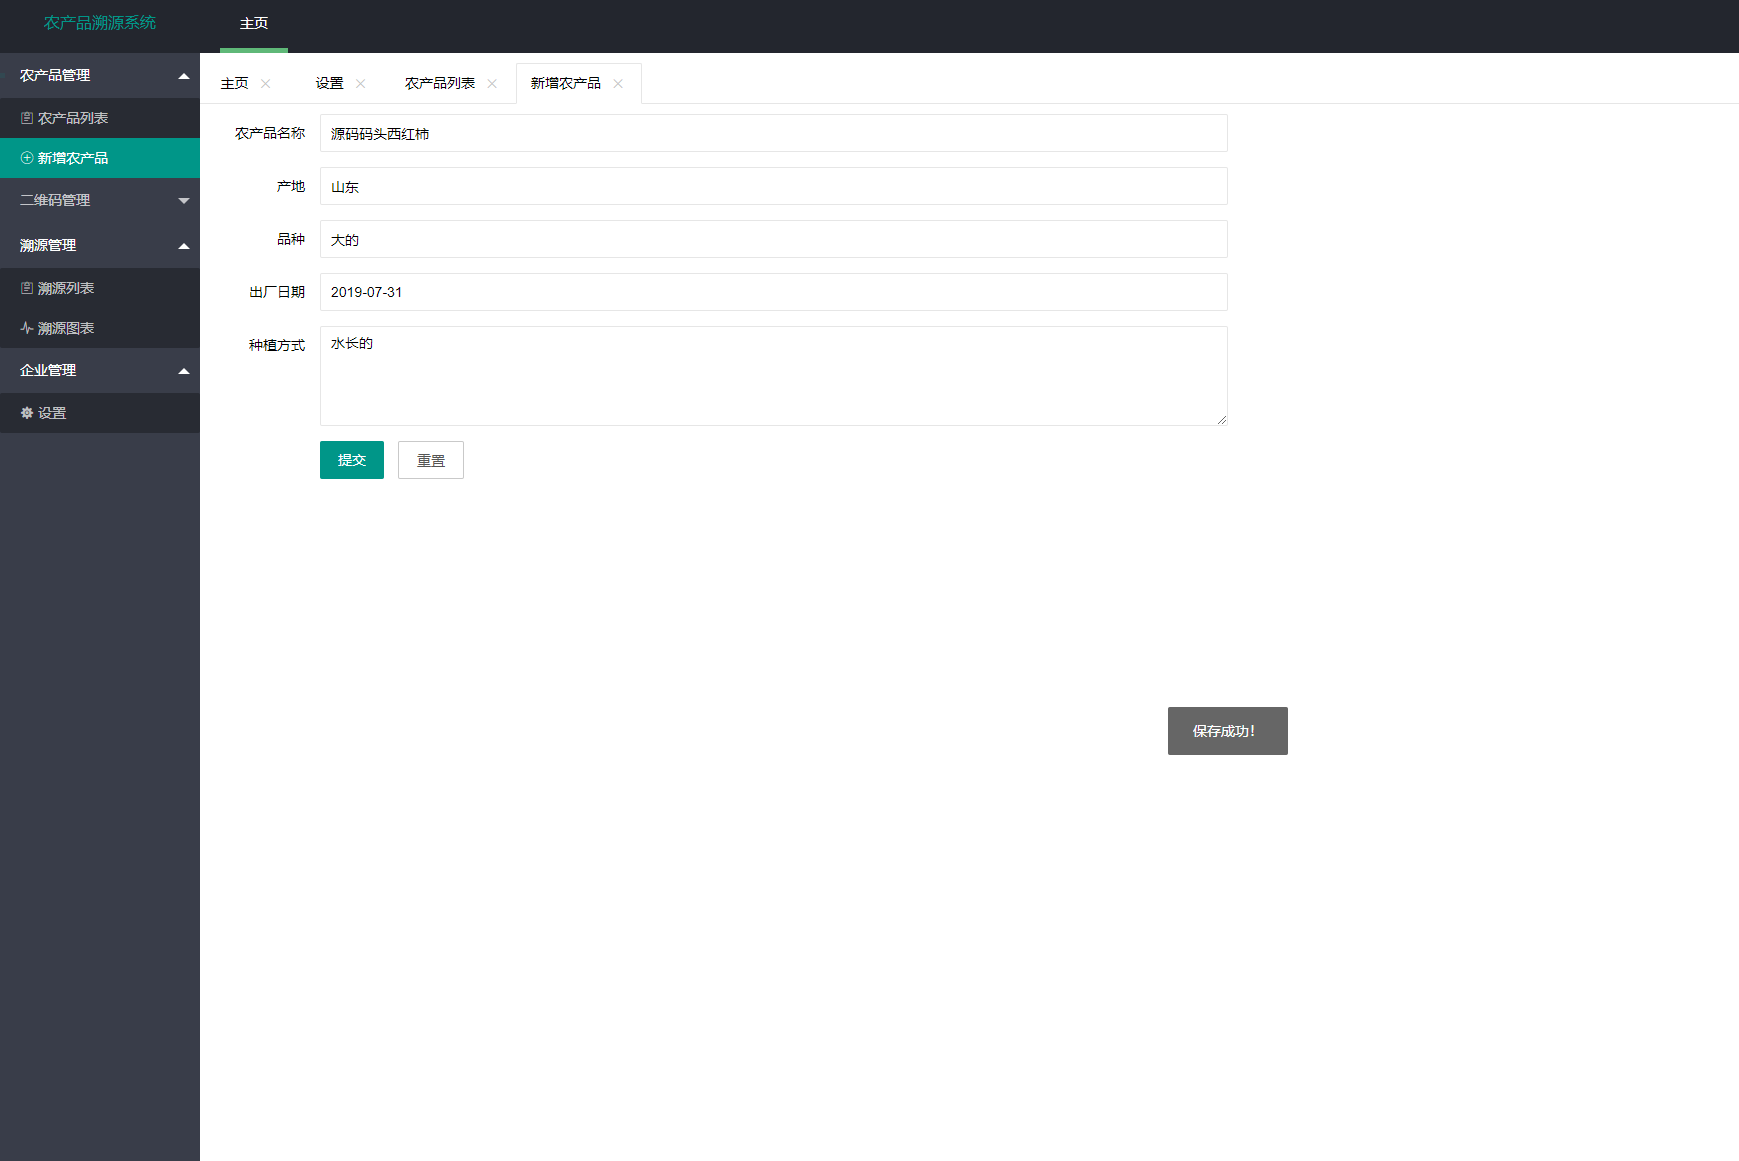The height and width of the screenshot is (1161, 1739).
Task: Click the 农产品溯源系统 logo title
Action: (100, 23)
